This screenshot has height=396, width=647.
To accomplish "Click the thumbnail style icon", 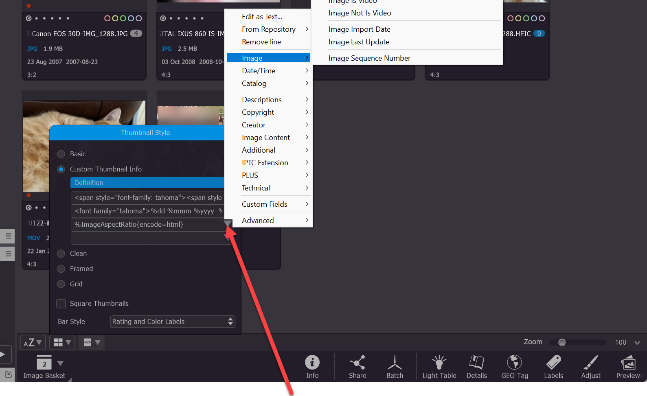I will coord(87,342).
